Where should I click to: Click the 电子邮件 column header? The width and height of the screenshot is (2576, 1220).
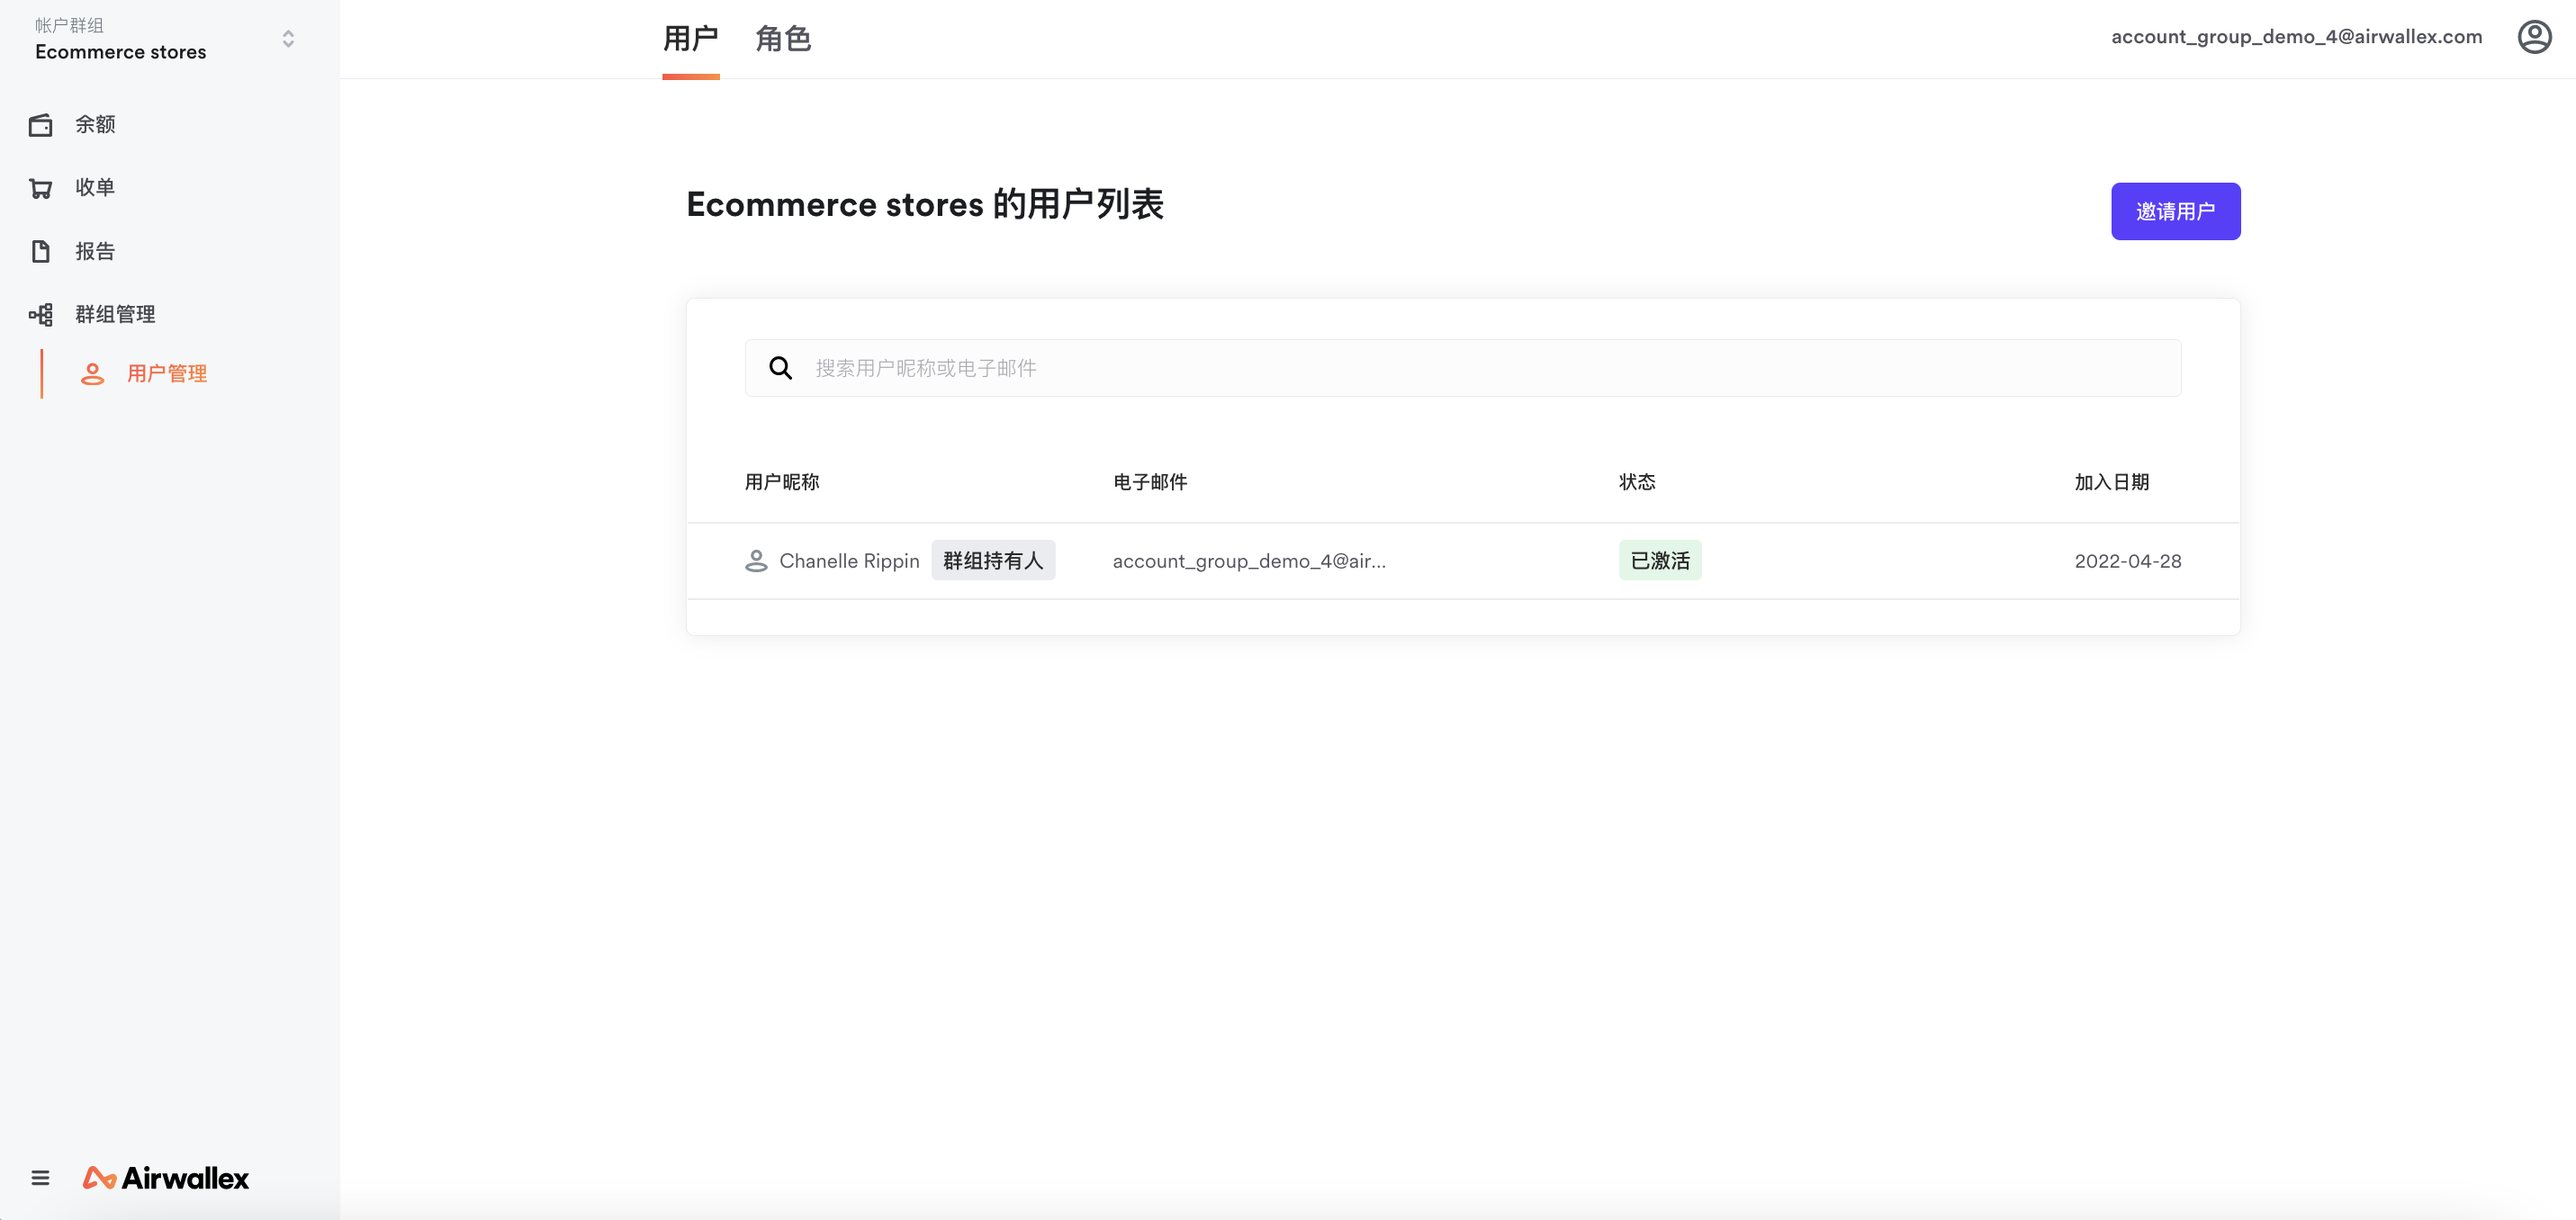coord(1150,482)
